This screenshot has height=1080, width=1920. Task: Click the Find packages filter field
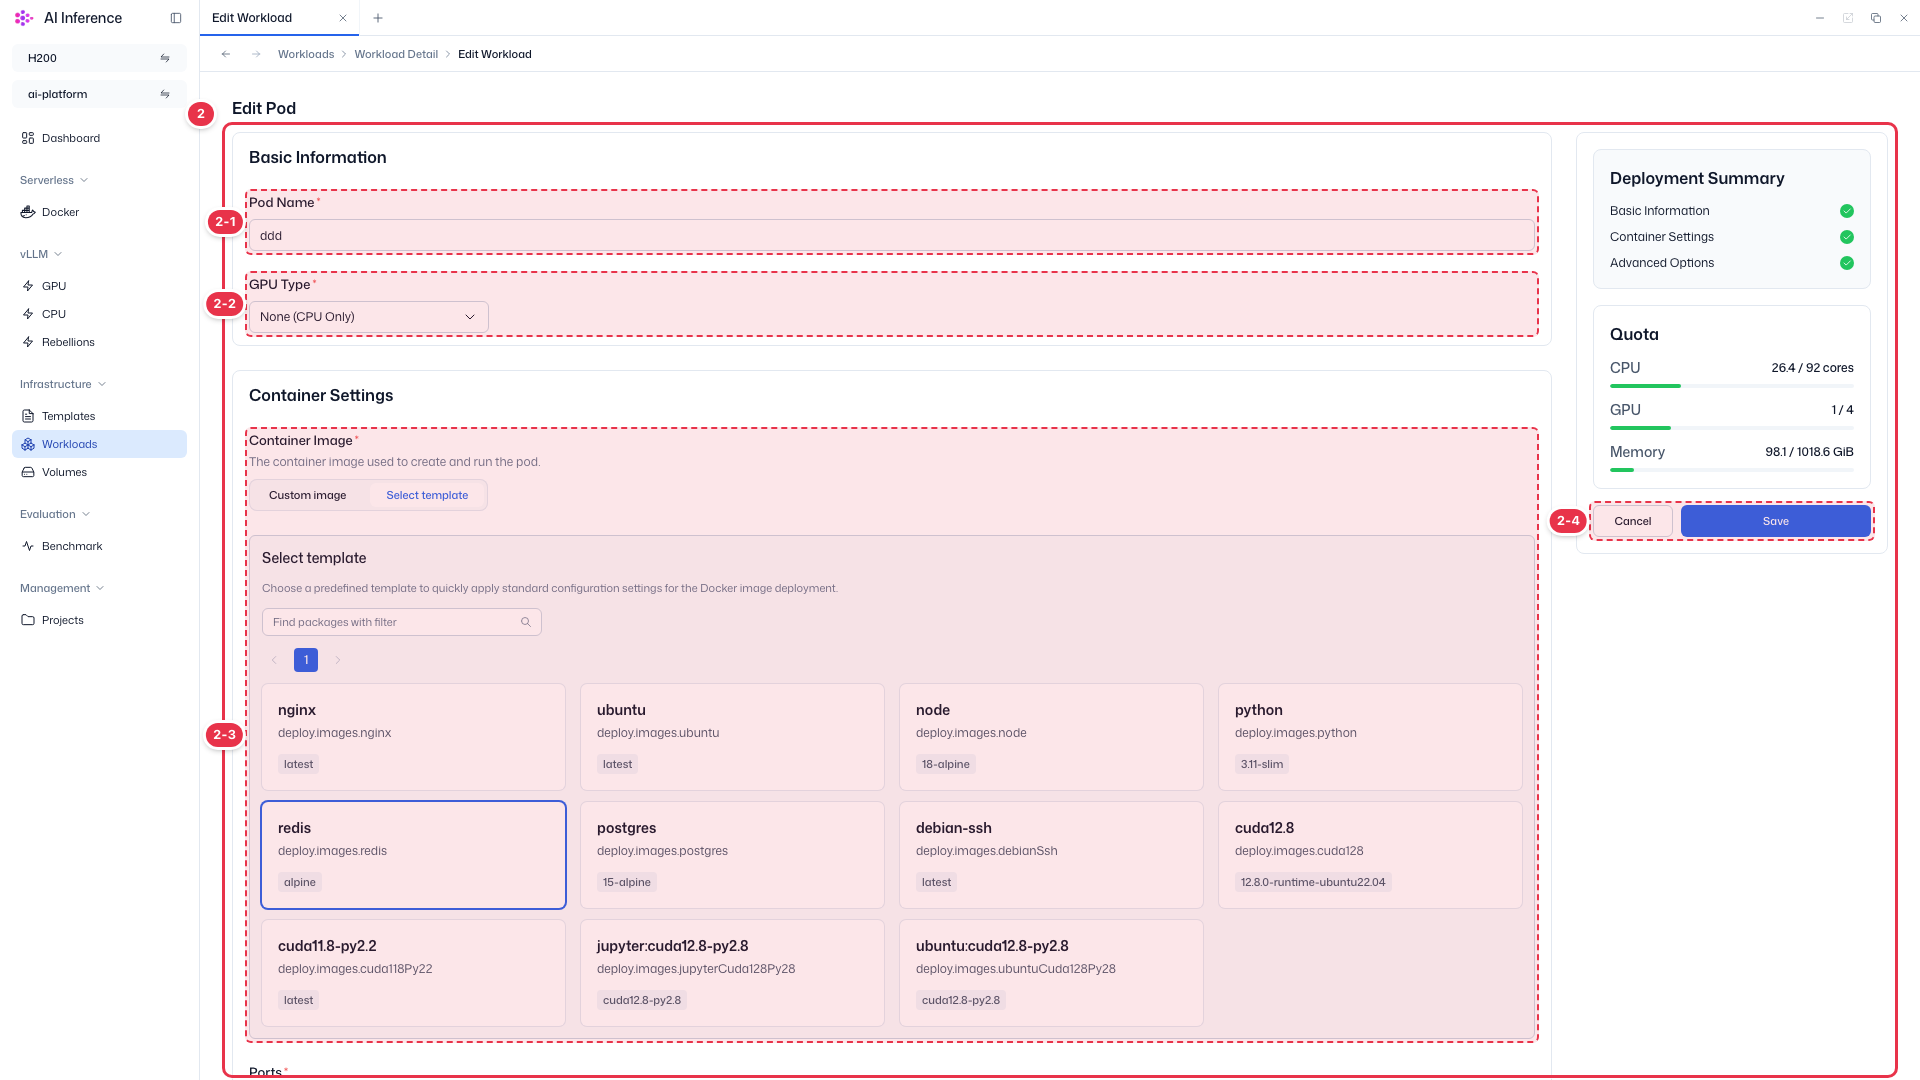[x=401, y=622]
